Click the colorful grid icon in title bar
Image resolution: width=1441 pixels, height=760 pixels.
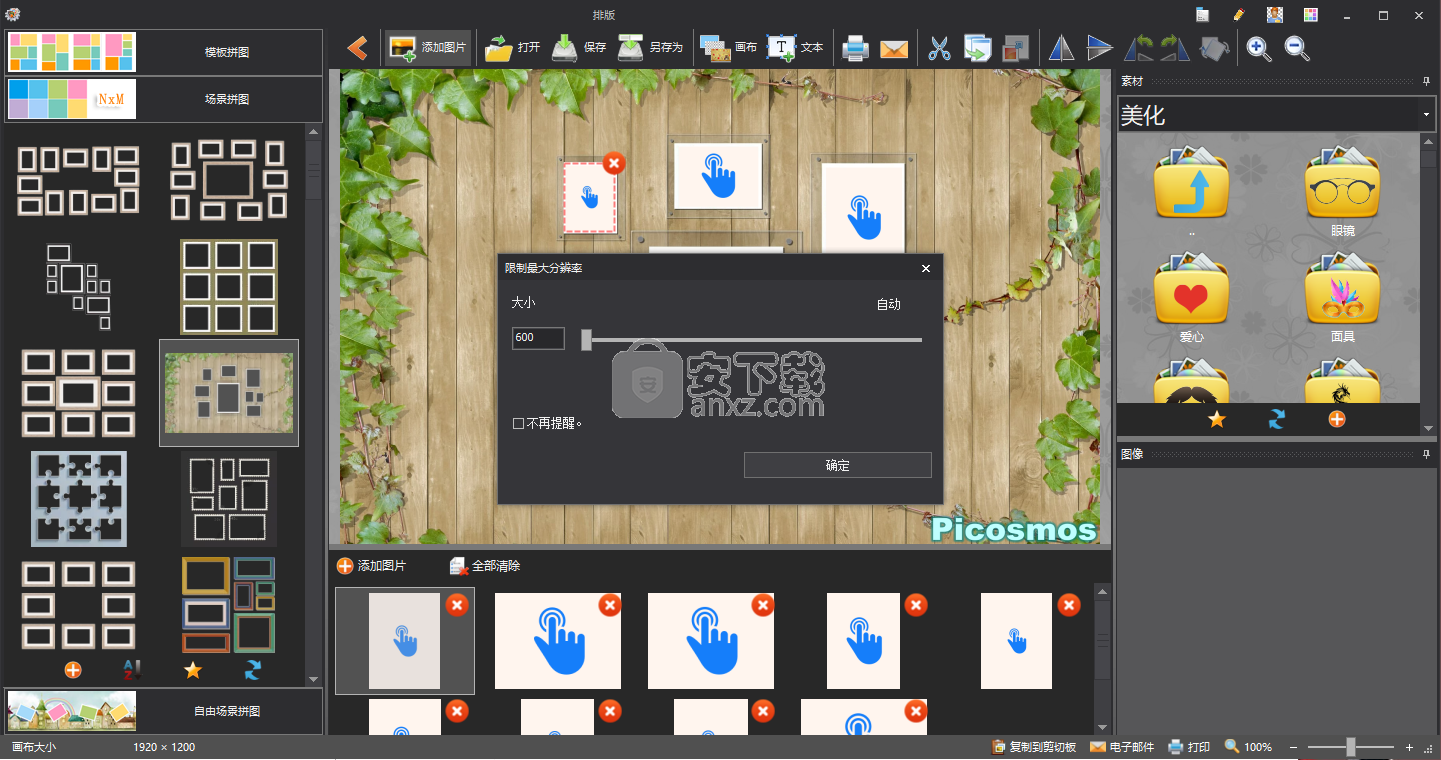coord(1310,15)
